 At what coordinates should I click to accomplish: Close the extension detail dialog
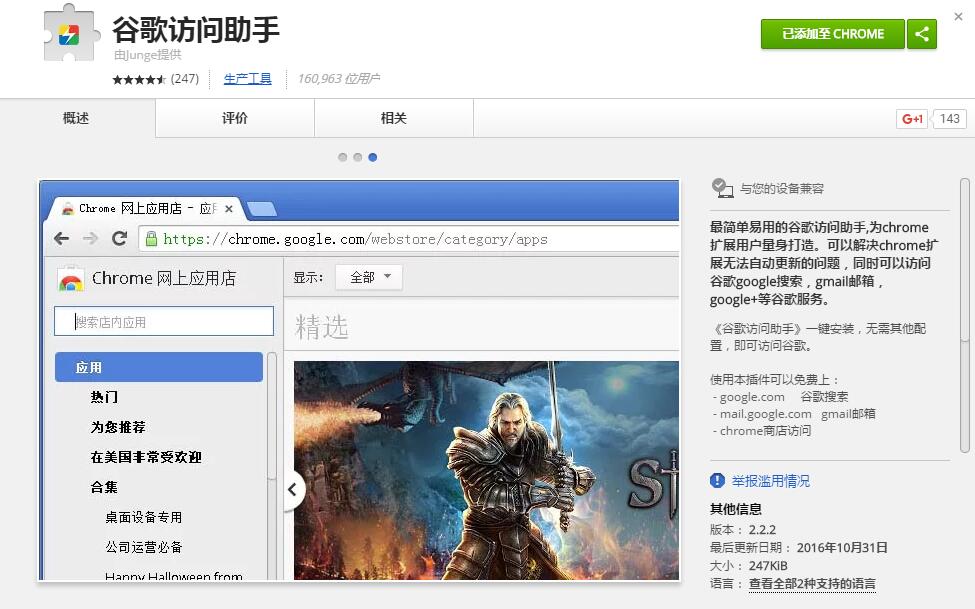point(958,17)
